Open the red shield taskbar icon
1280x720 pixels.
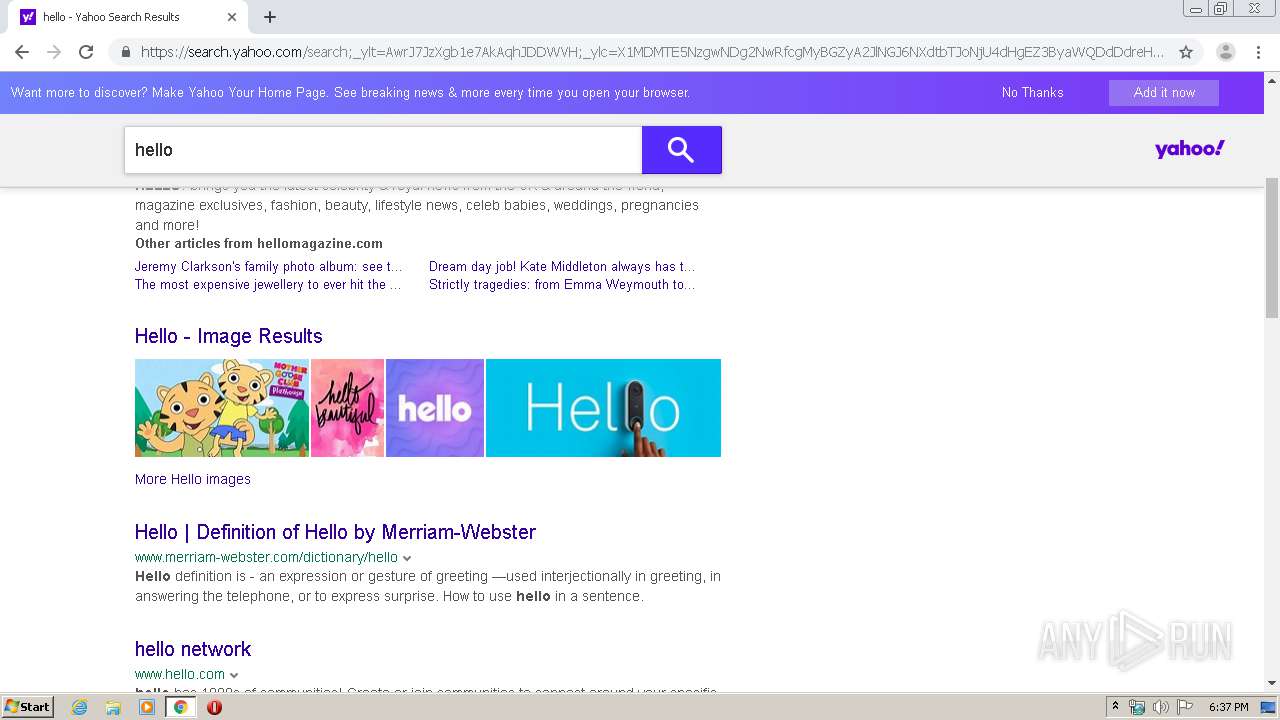tap(214, 707)
